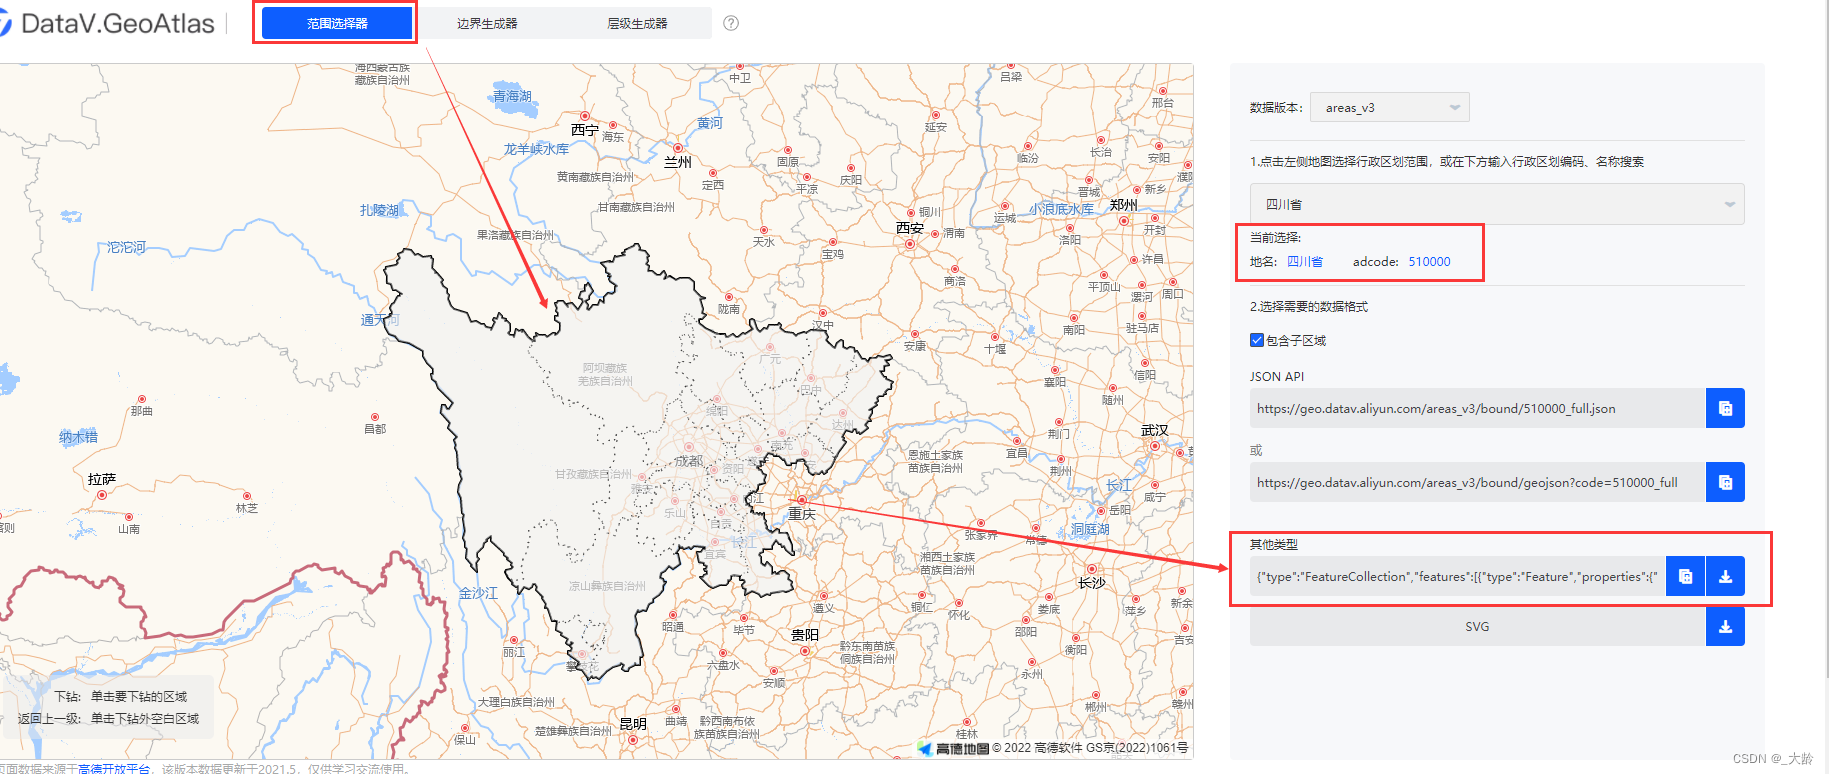Click 西安 on the map

(x=910, y=228)
